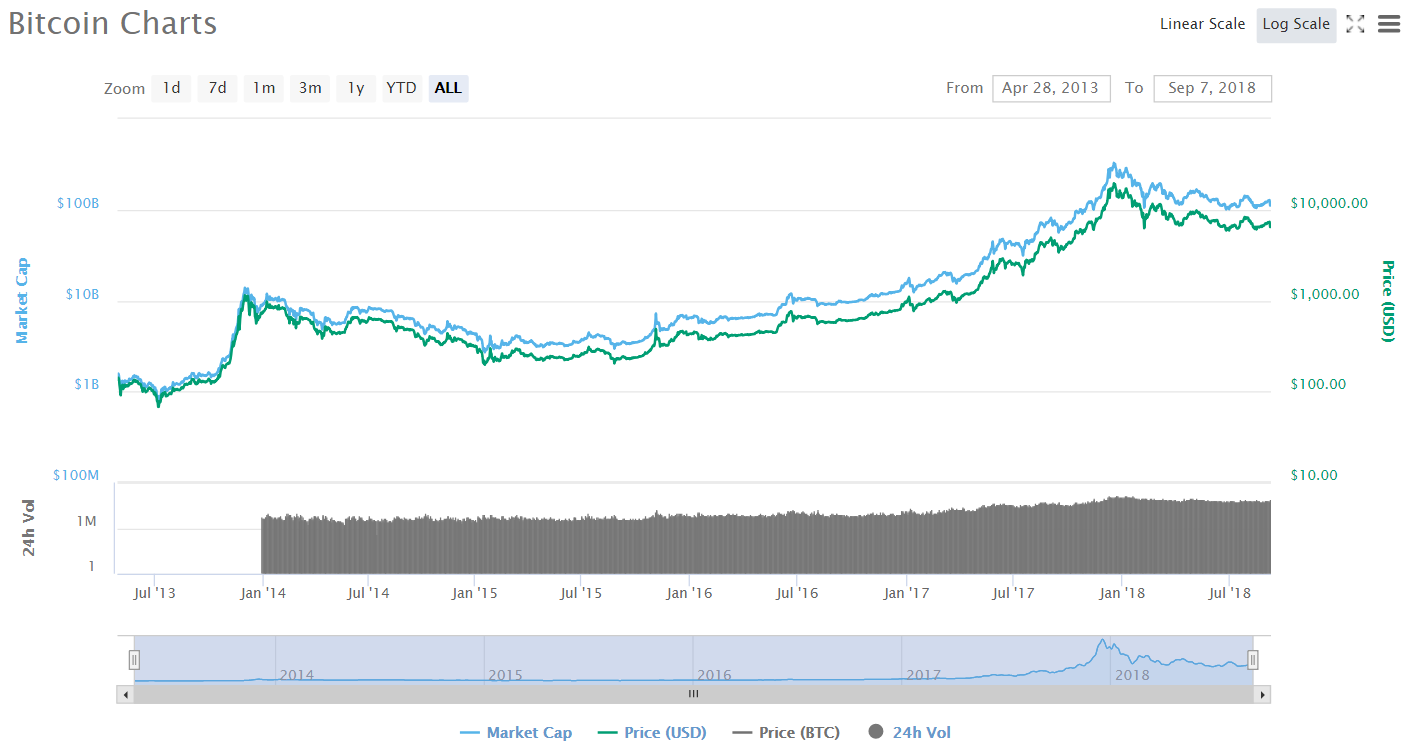Open the From date field
Viewport: 1406px width, 749px height.
point(1051,88)
